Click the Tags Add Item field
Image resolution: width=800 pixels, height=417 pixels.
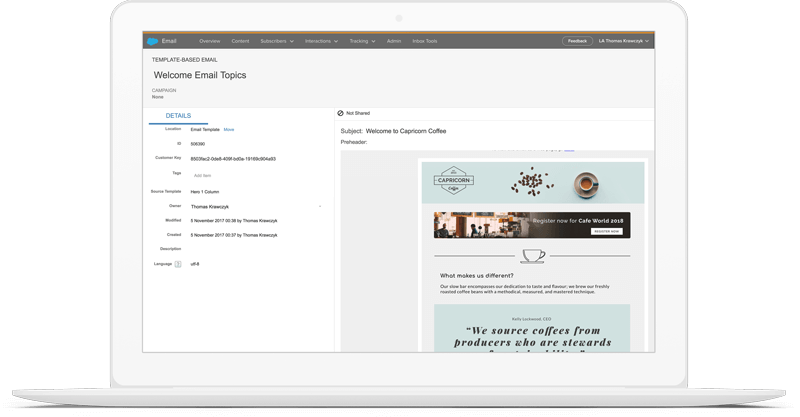click(202, 175)
